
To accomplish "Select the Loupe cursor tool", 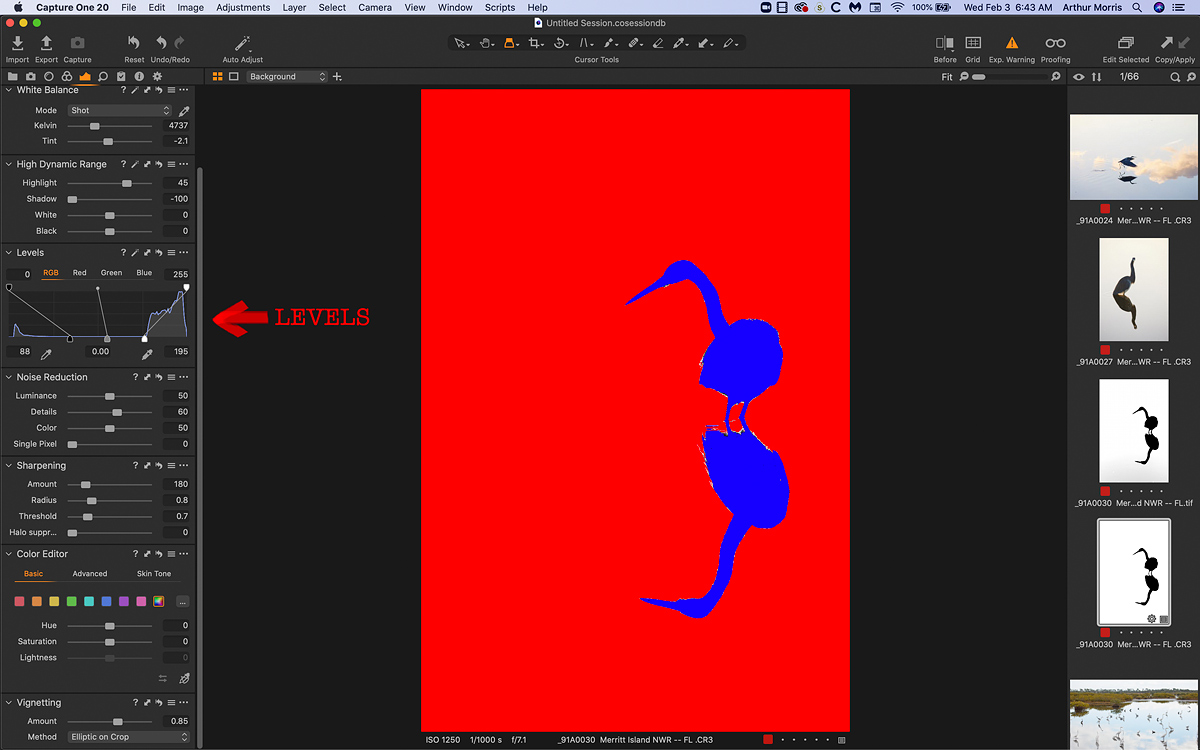I will tap(510, 43).
